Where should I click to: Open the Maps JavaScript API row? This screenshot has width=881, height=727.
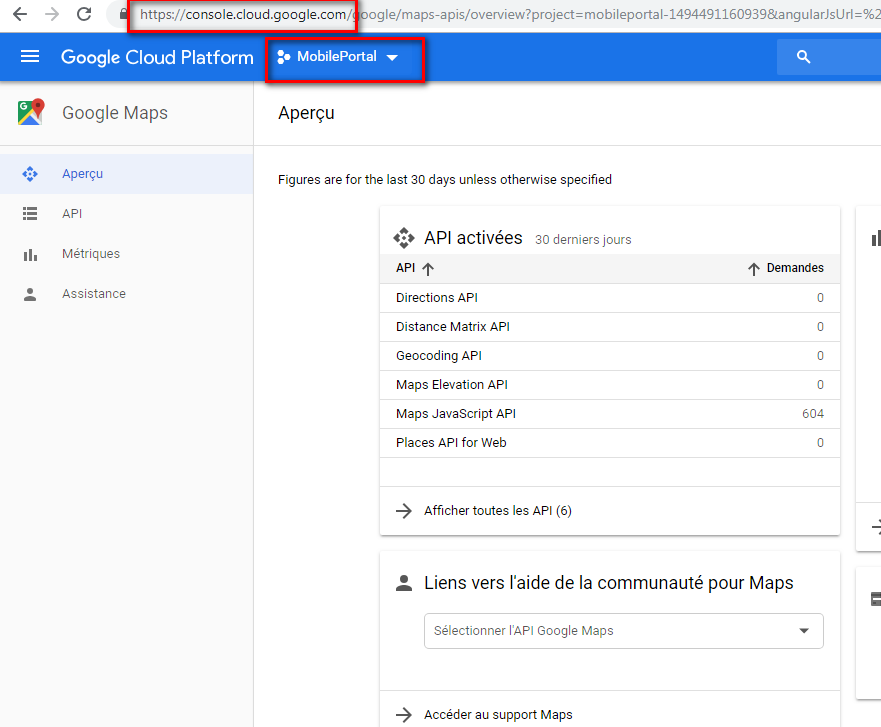(x=456, y=414)
